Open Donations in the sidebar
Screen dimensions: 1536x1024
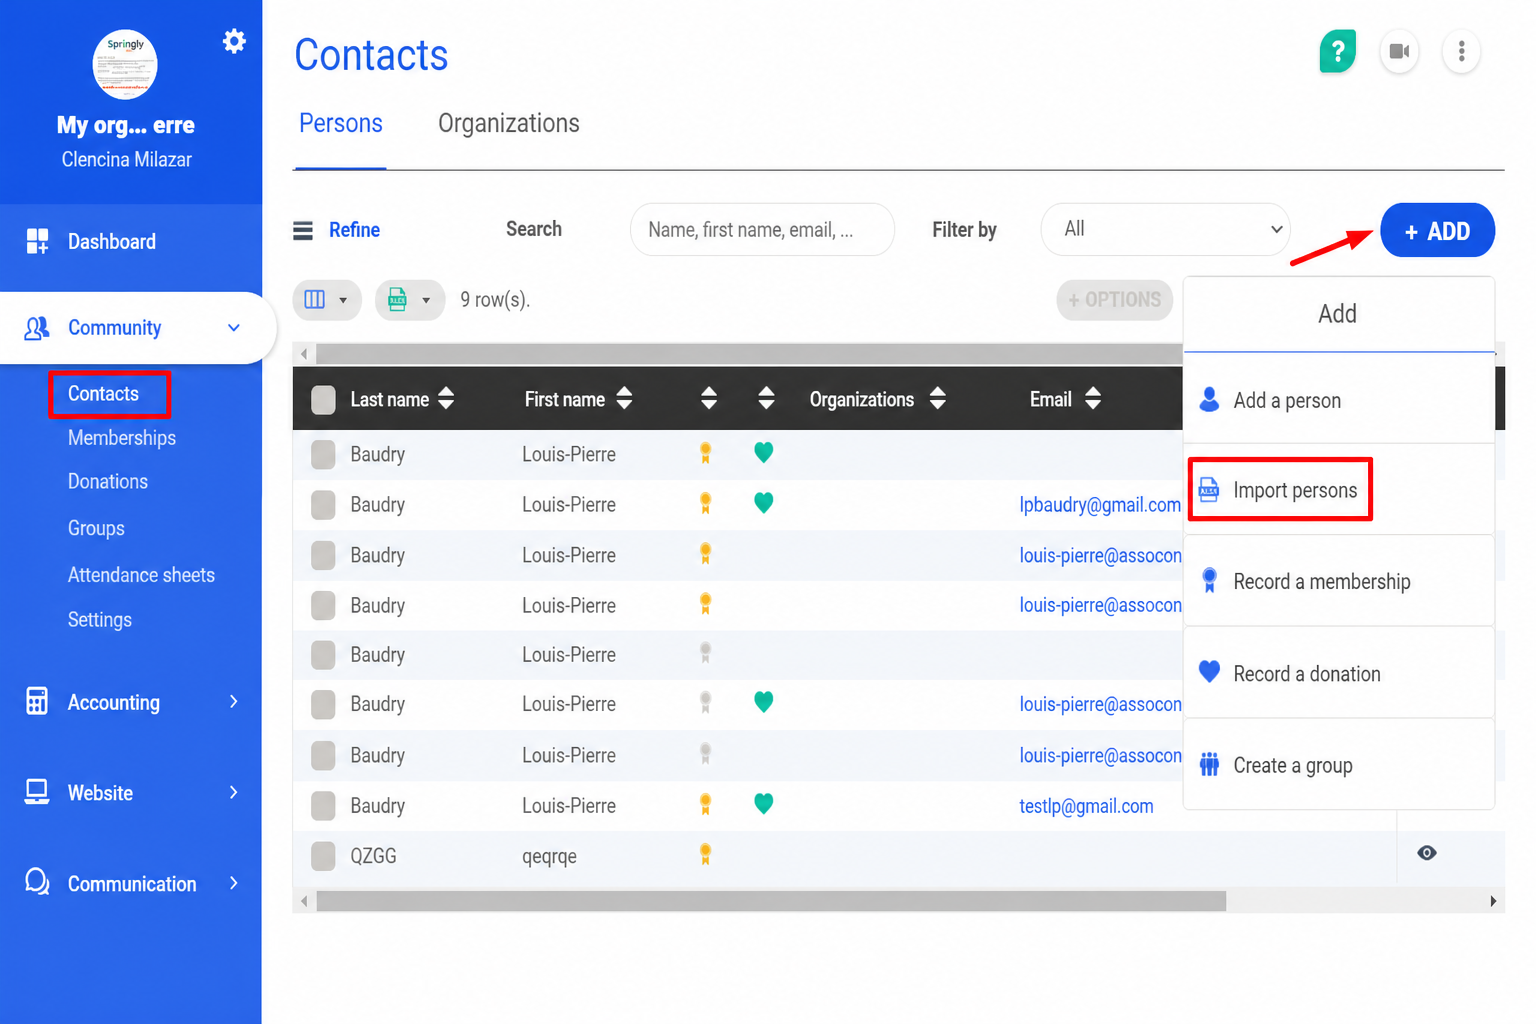tap(107, 482)
